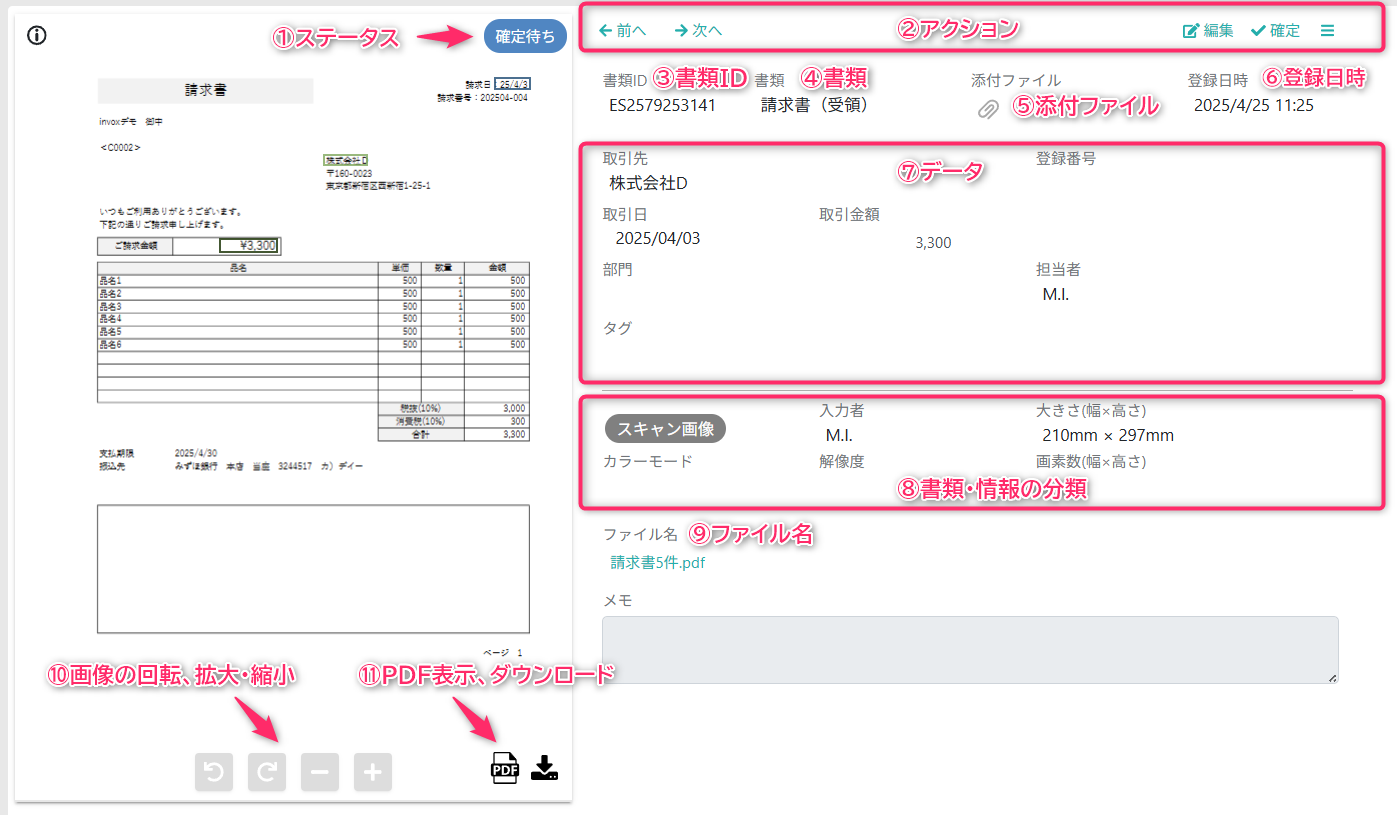Rotate the image counterclockwise
This screenshot has height=815, width=1397.
click(214, 772)
